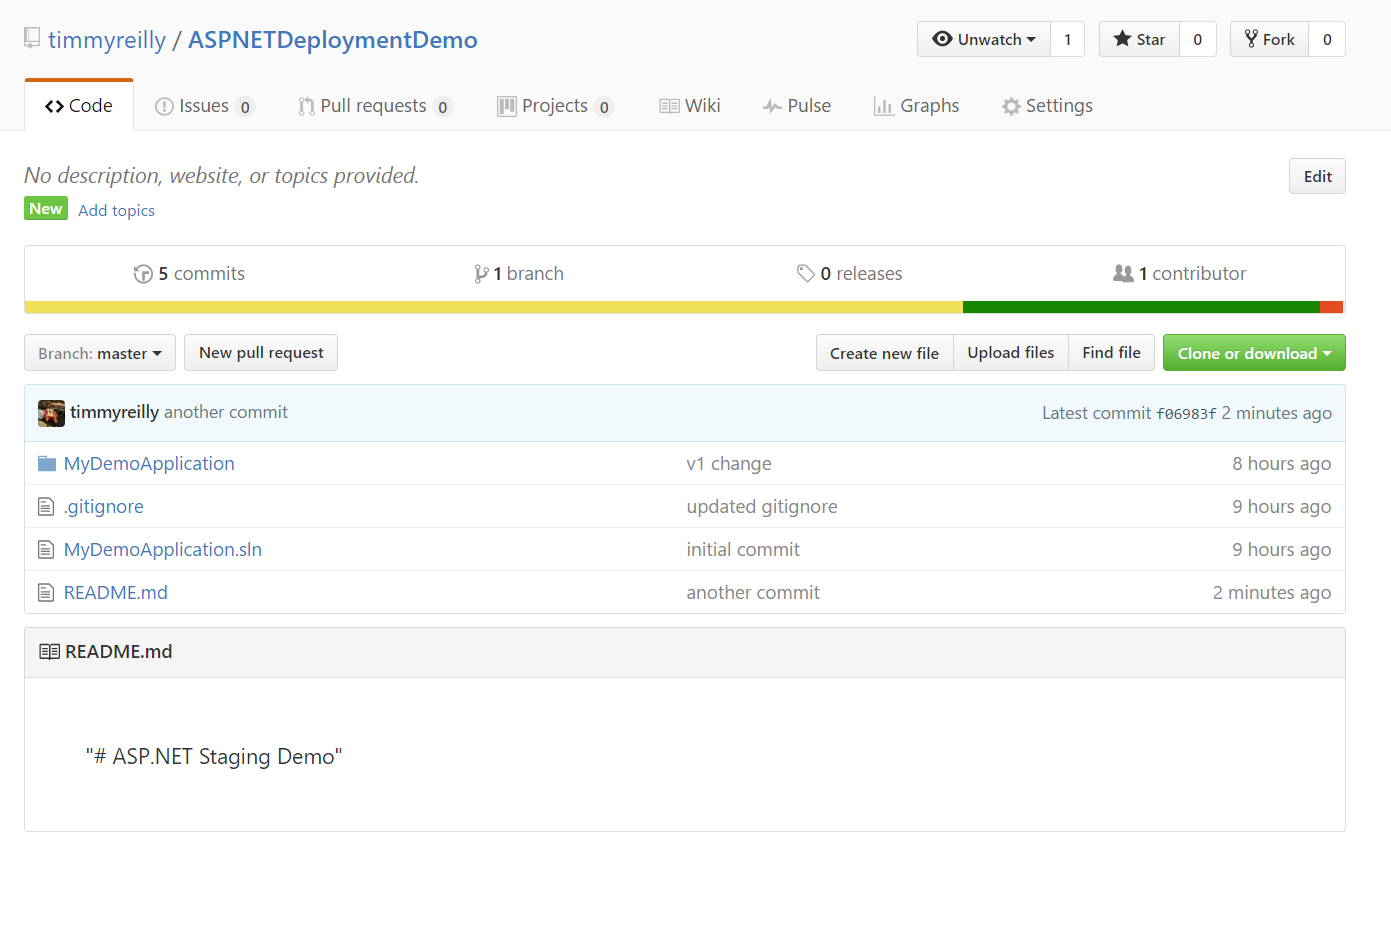Screen dimensions: 1391x925
Task: Click '2 minutes ago' in README.md row
Action: coord(1272,593)
